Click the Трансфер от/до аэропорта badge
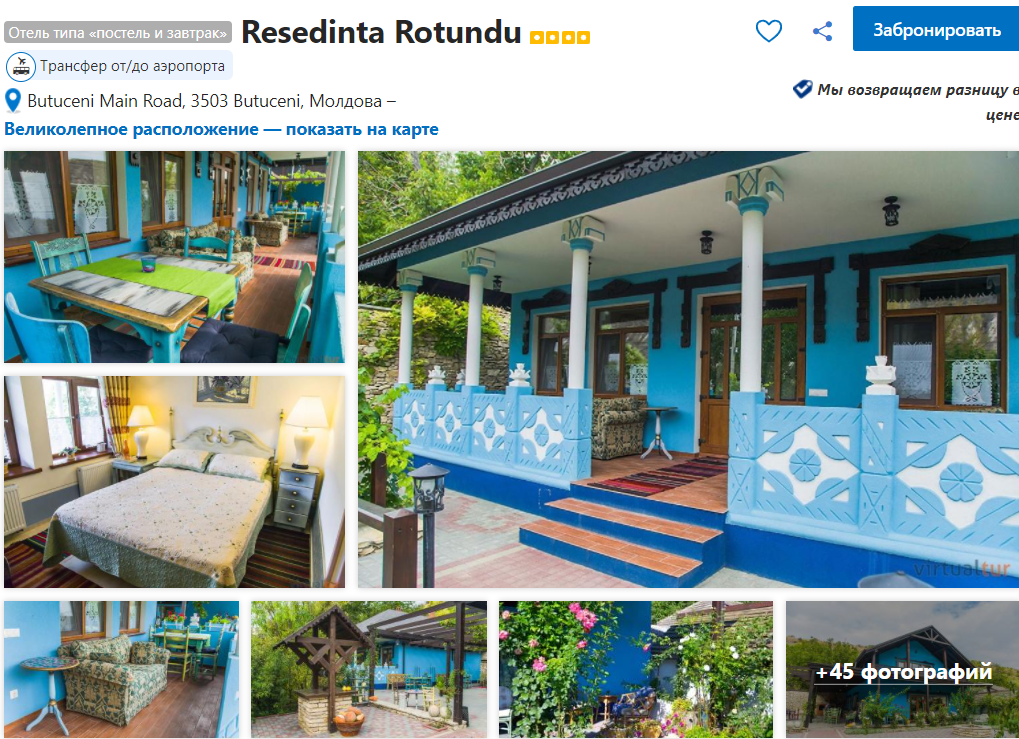Image resolution: width=1019 pixels, height=739 pixels. click(118, 66)
